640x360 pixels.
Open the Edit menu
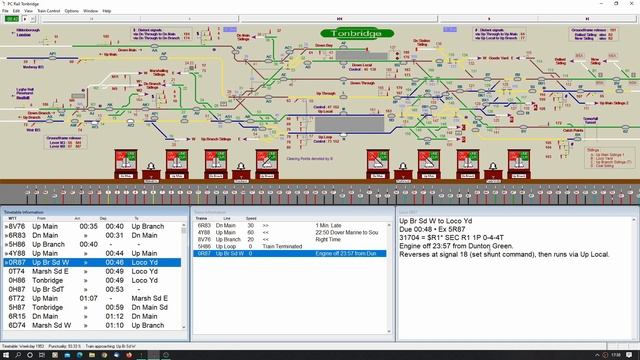click(x=16, y=11)
